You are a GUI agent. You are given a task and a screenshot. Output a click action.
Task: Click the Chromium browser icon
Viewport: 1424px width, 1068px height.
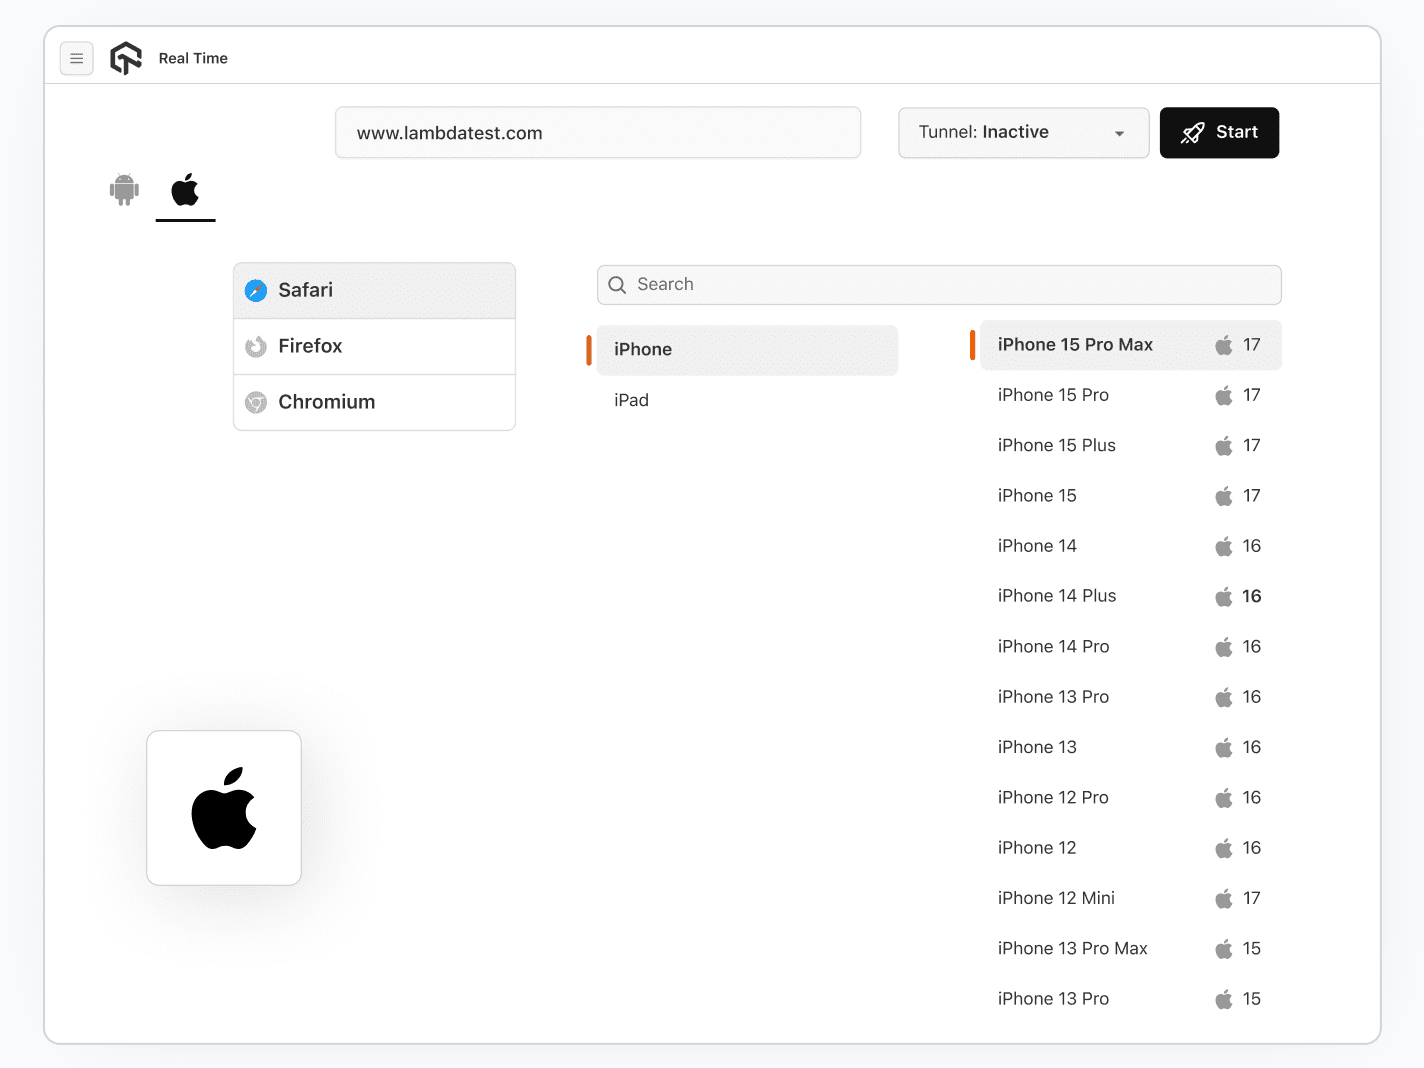[256, 402]
